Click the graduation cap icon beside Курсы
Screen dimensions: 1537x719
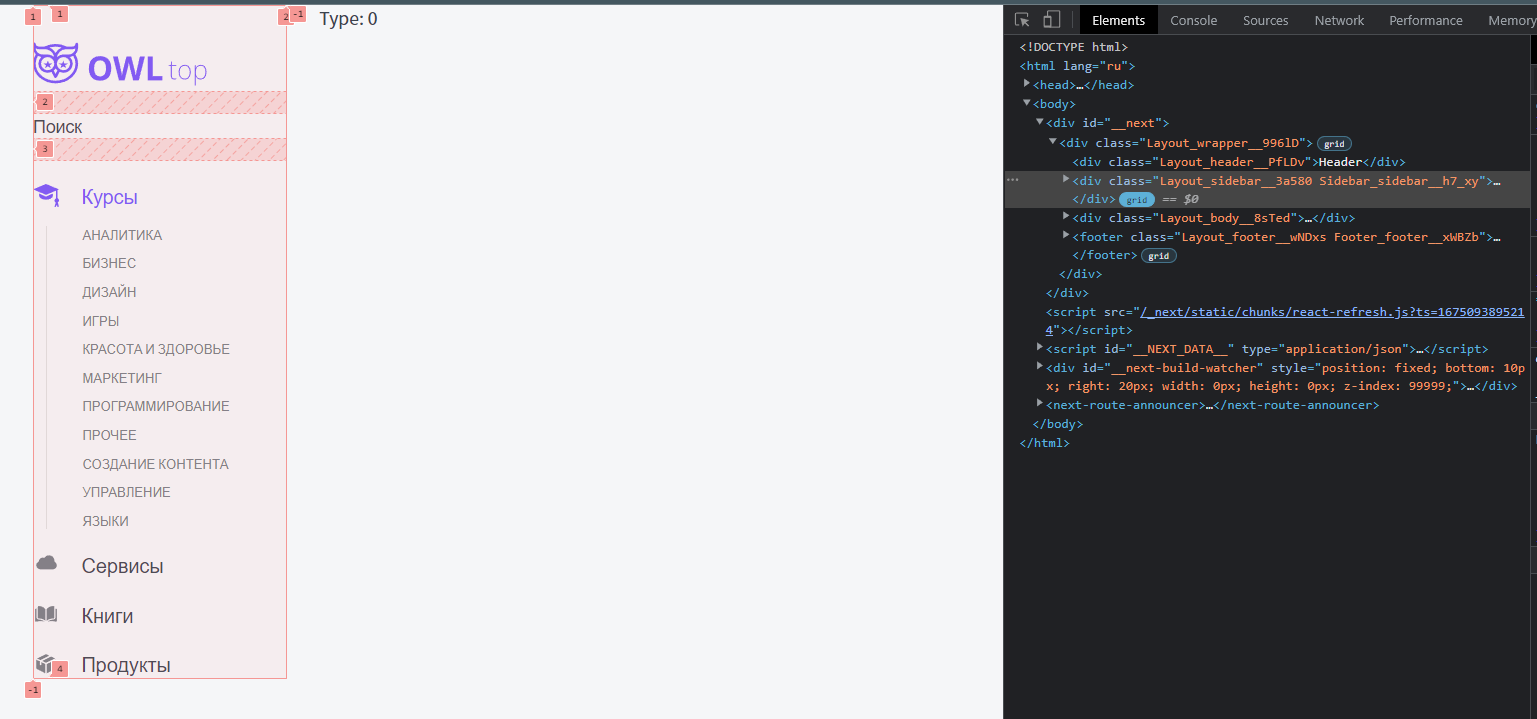47,195
